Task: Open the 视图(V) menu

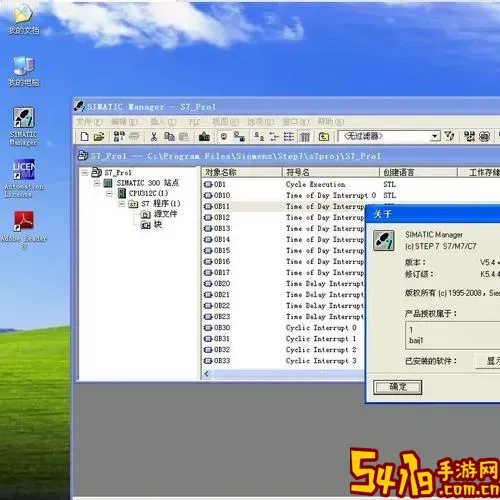Action: point(226,122)
